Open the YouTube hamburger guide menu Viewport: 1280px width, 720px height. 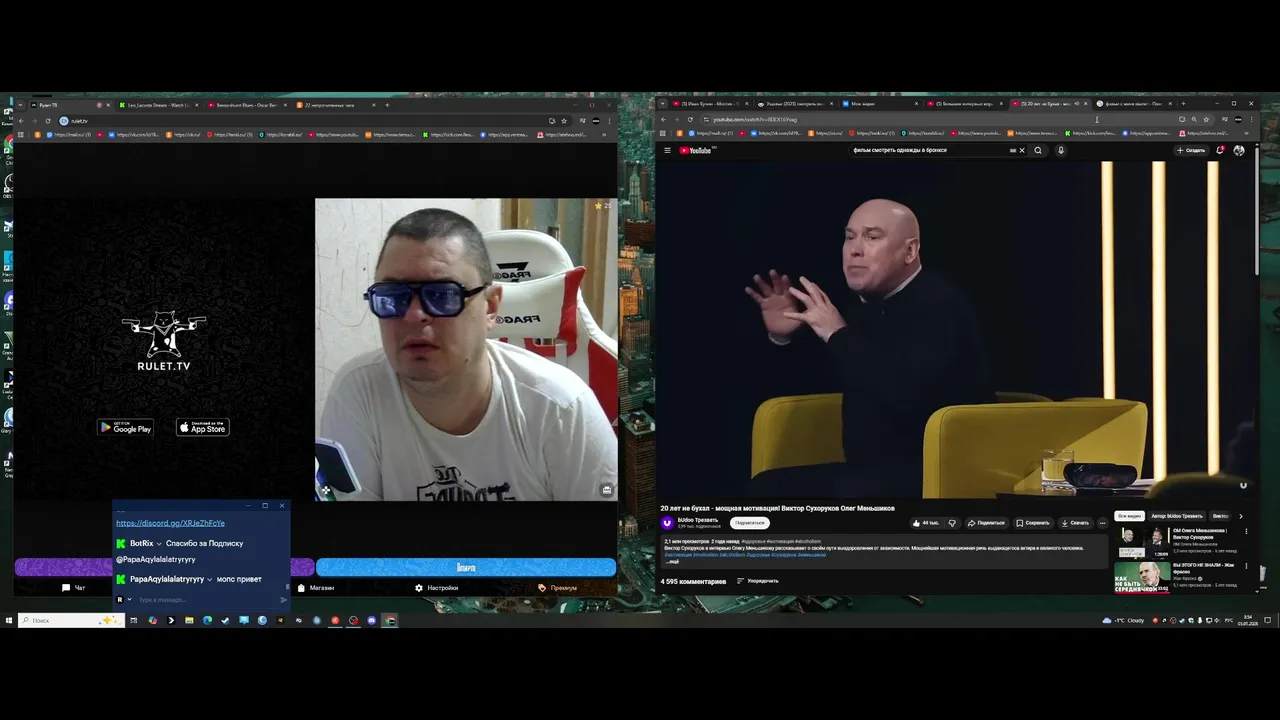667,151
